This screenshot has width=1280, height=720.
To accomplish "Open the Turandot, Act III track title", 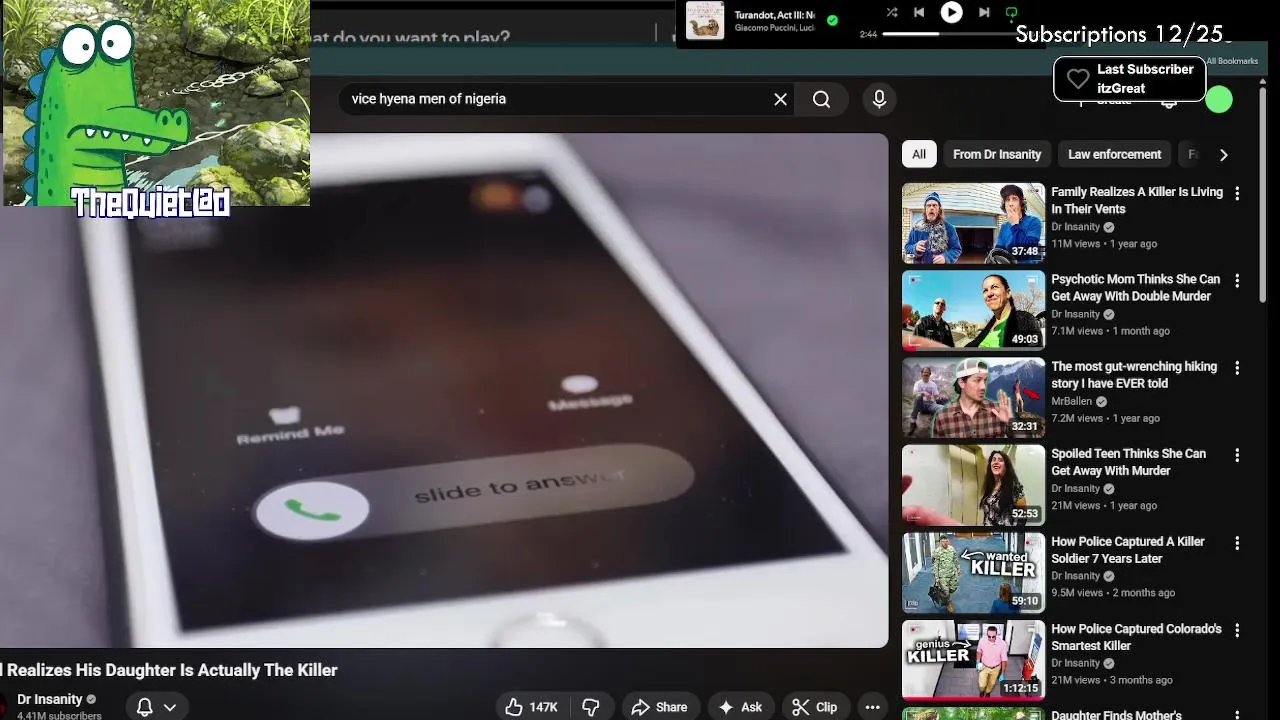I will [775, 15].
